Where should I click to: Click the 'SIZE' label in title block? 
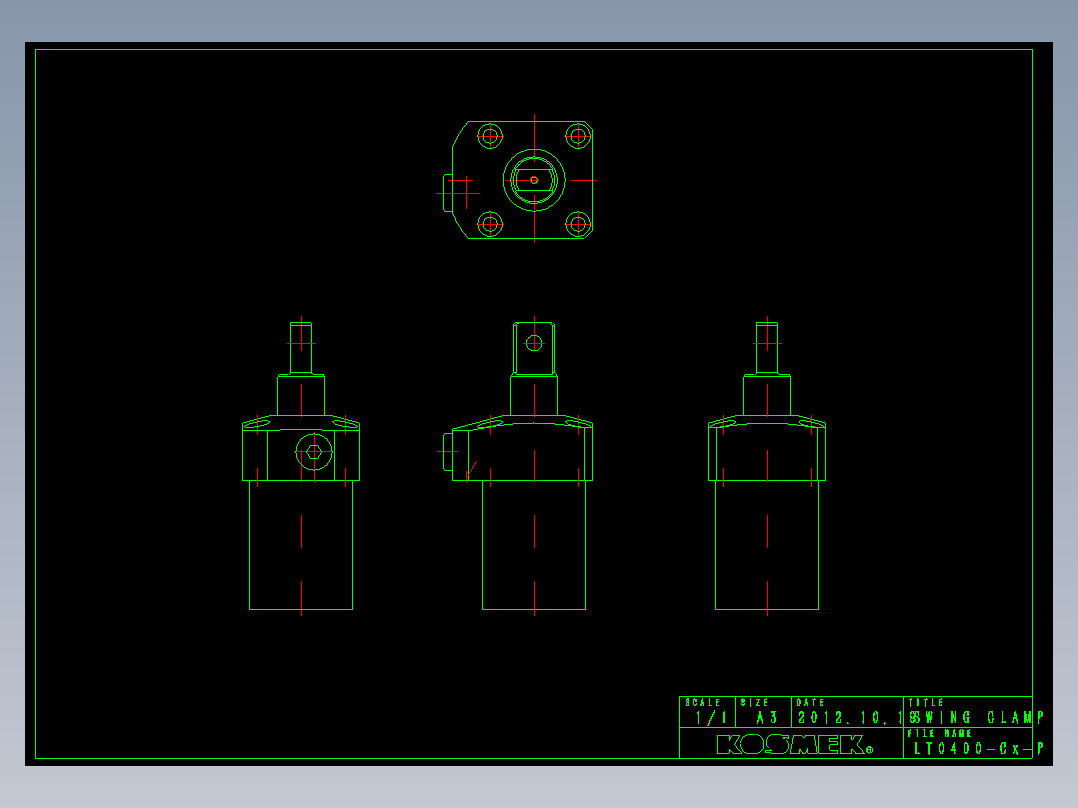[x=754, y=703]
